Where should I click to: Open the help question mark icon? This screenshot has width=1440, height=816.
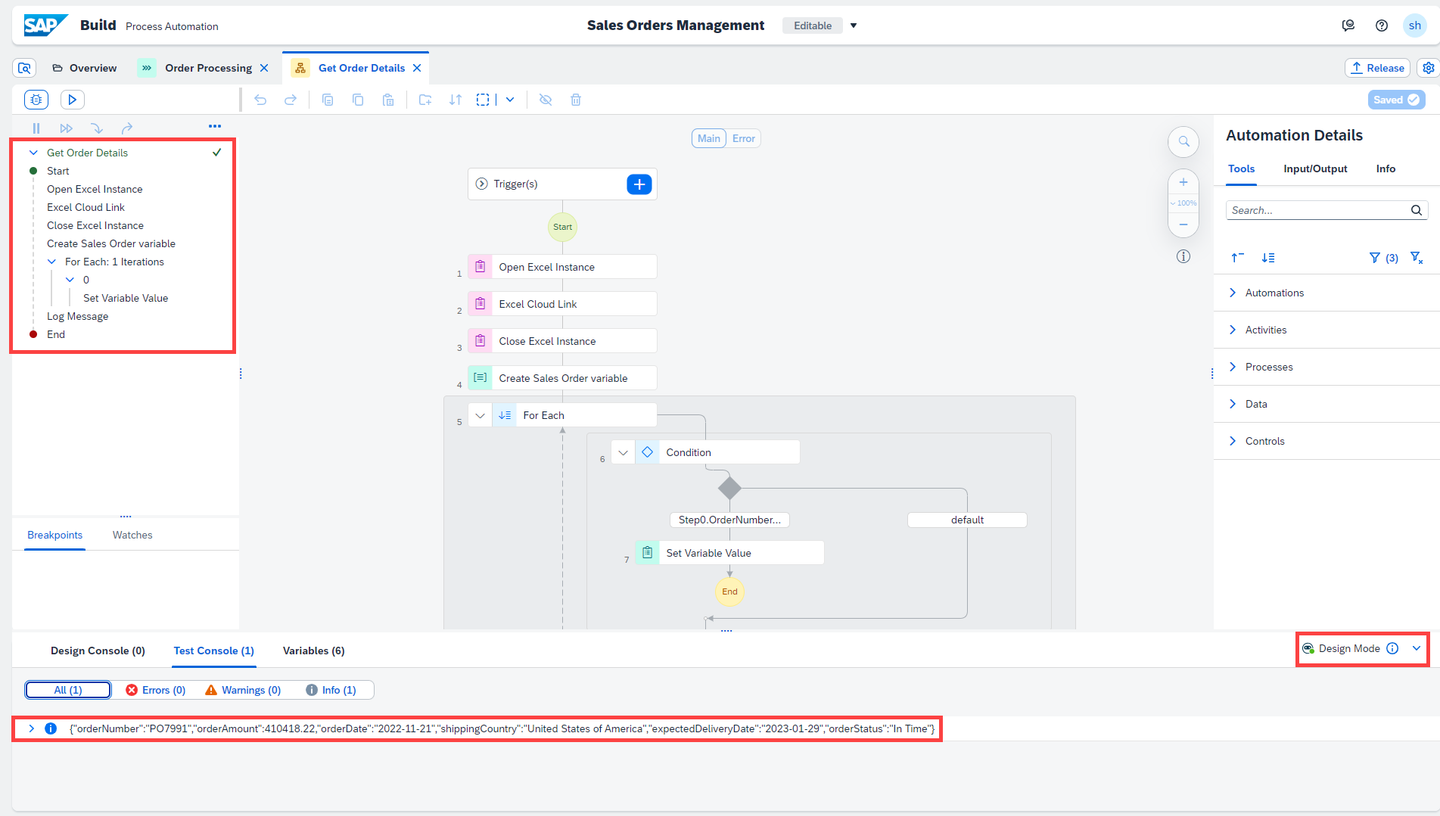[x=1382, y=26]
